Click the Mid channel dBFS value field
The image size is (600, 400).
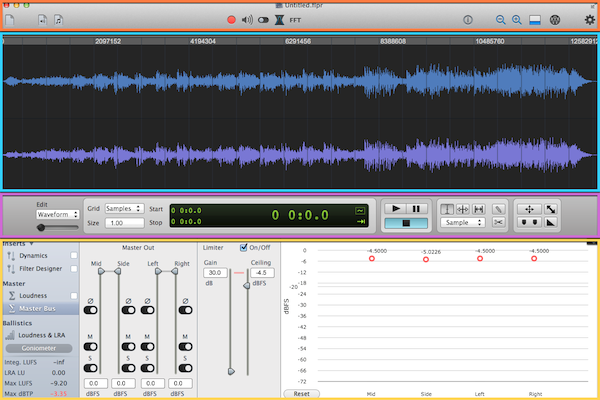tap(94, 383)
